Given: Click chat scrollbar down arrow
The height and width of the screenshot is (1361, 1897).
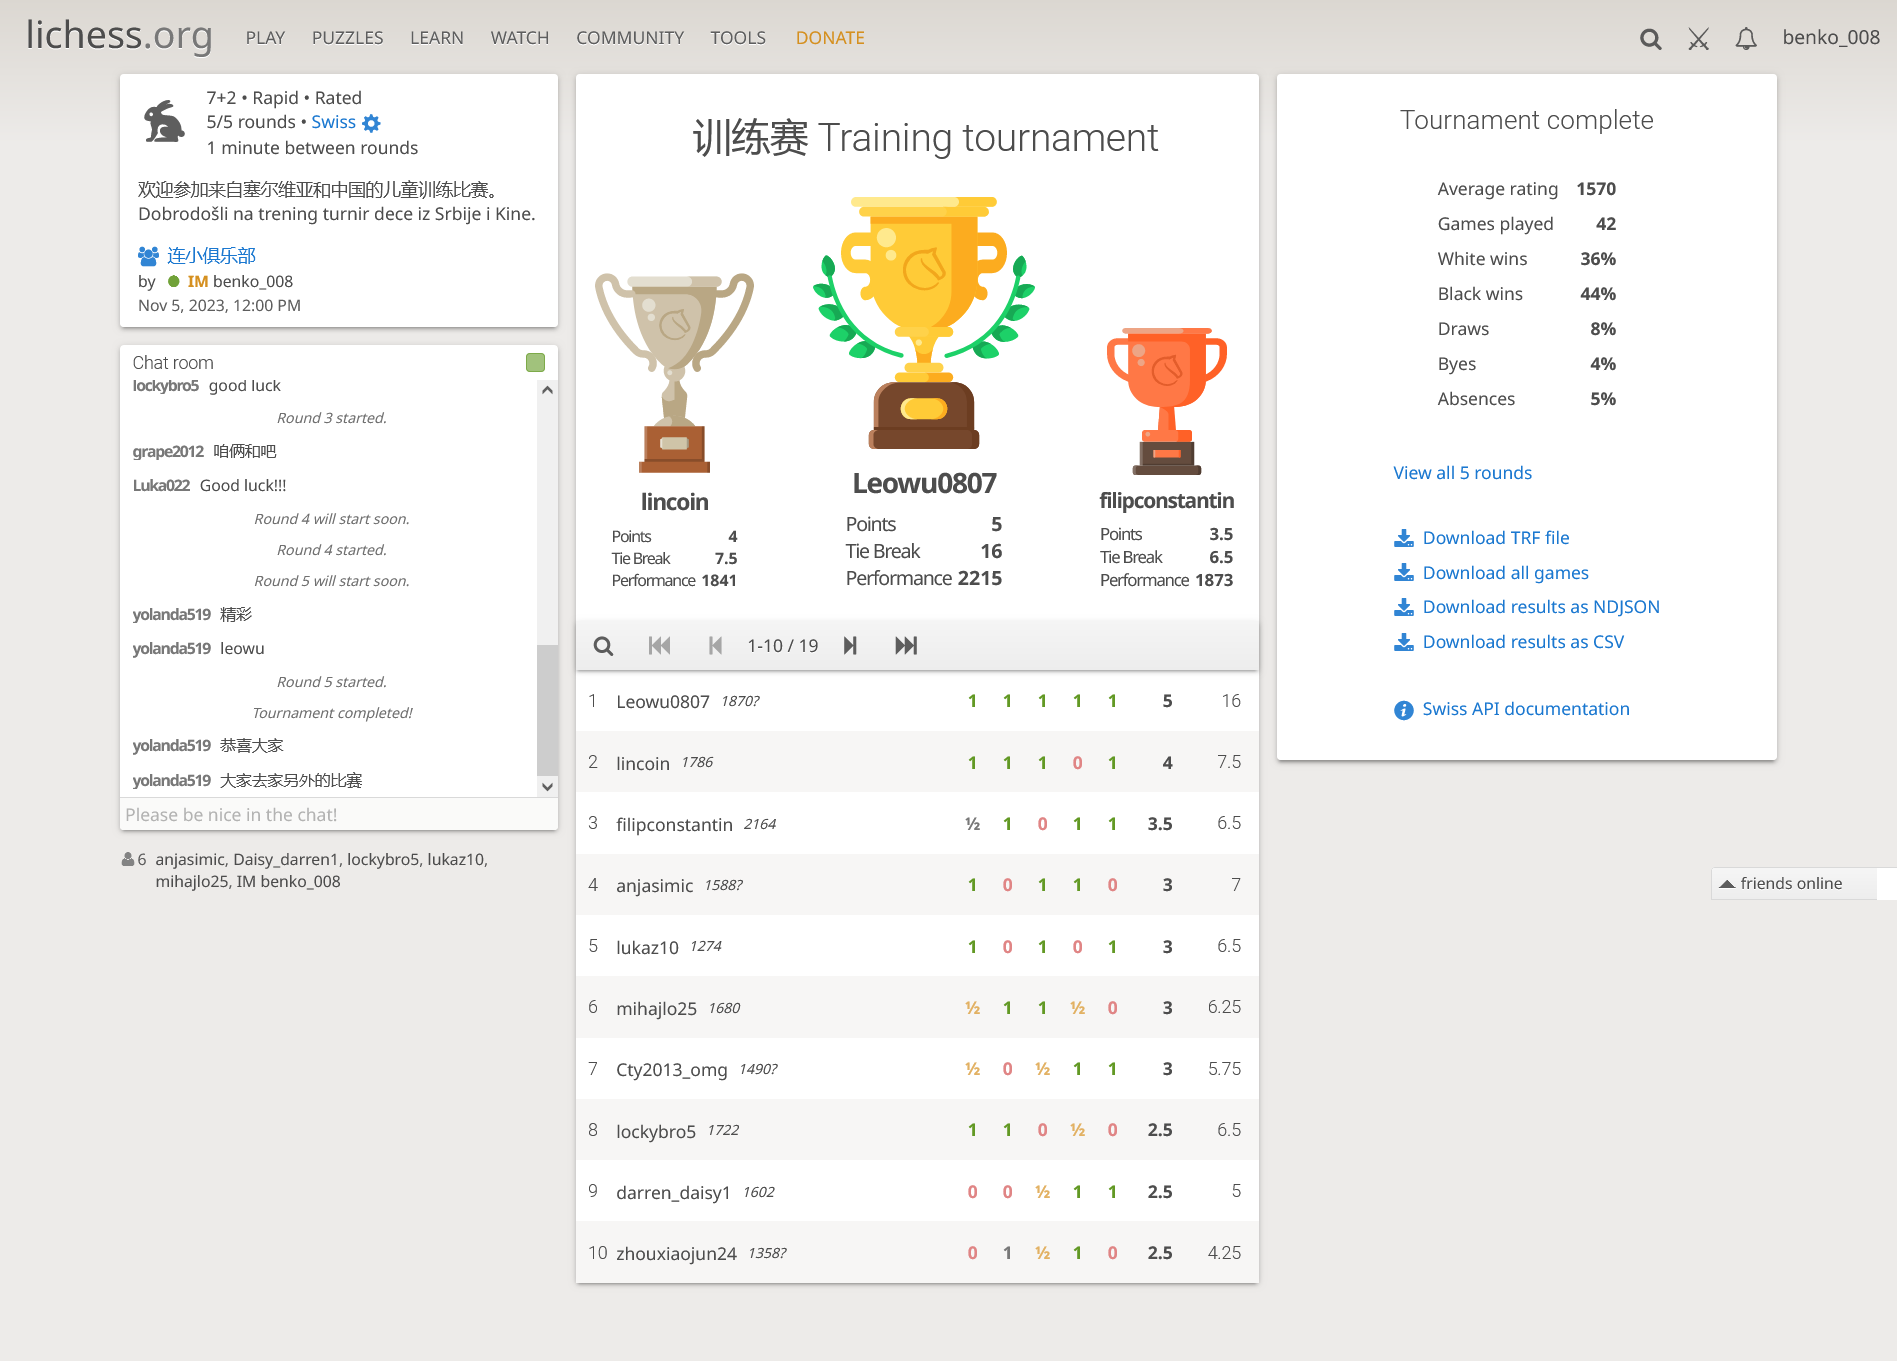Looking at the screenshot, I should [x=547, y=786].
